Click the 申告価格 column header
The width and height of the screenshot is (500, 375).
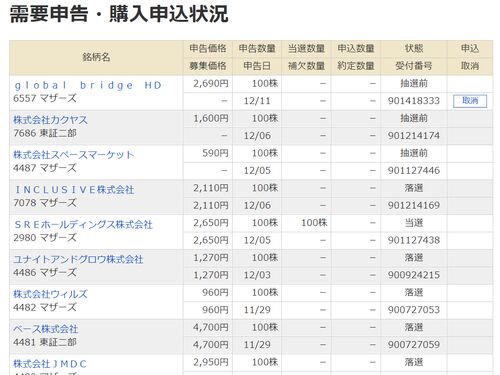tap(208, 48)
